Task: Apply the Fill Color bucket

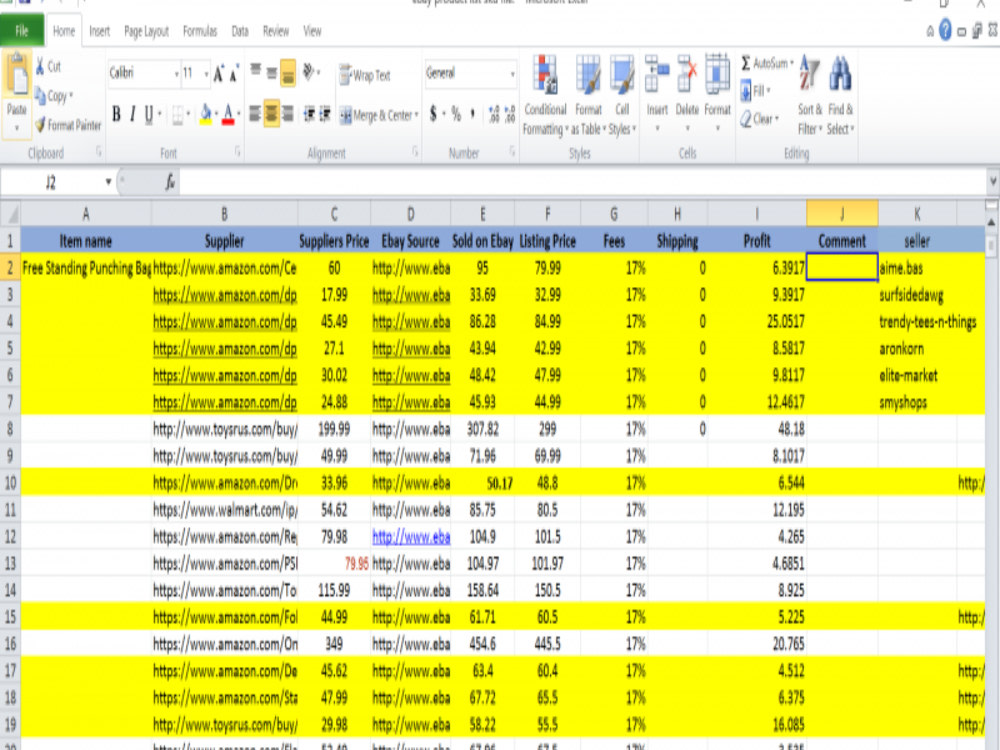Action: point(205,115)
